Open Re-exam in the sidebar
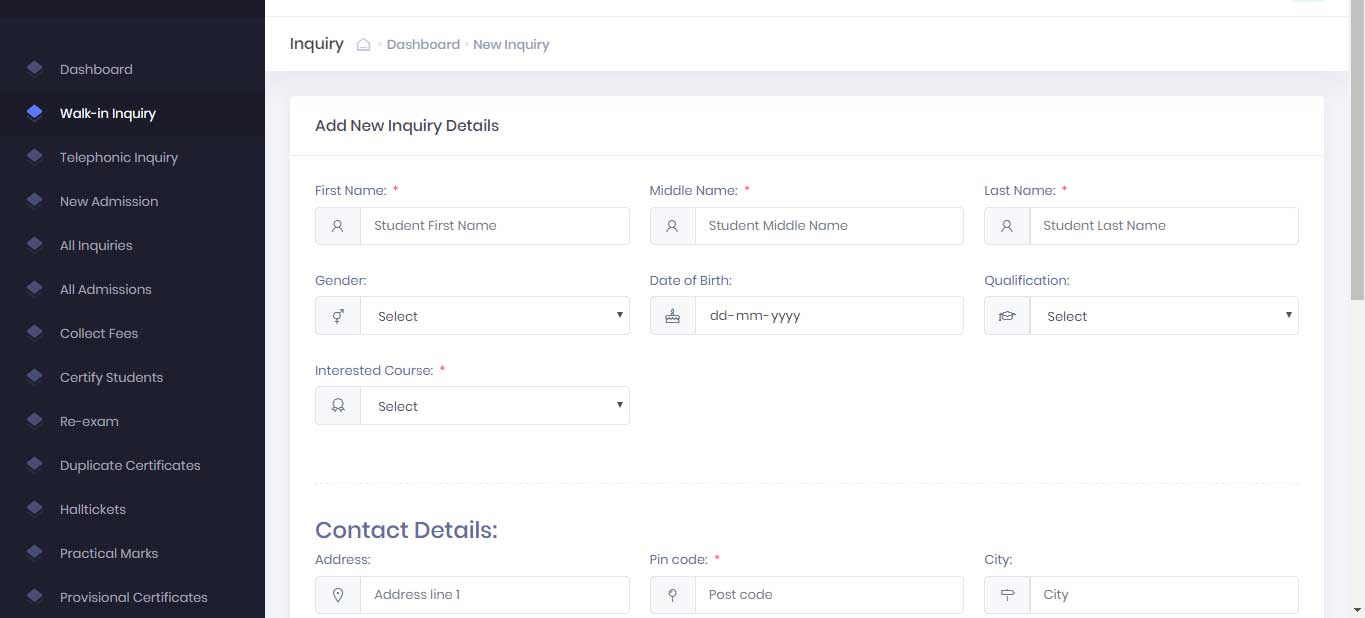This screenshot has width=1365, height=618. [132, 421]
